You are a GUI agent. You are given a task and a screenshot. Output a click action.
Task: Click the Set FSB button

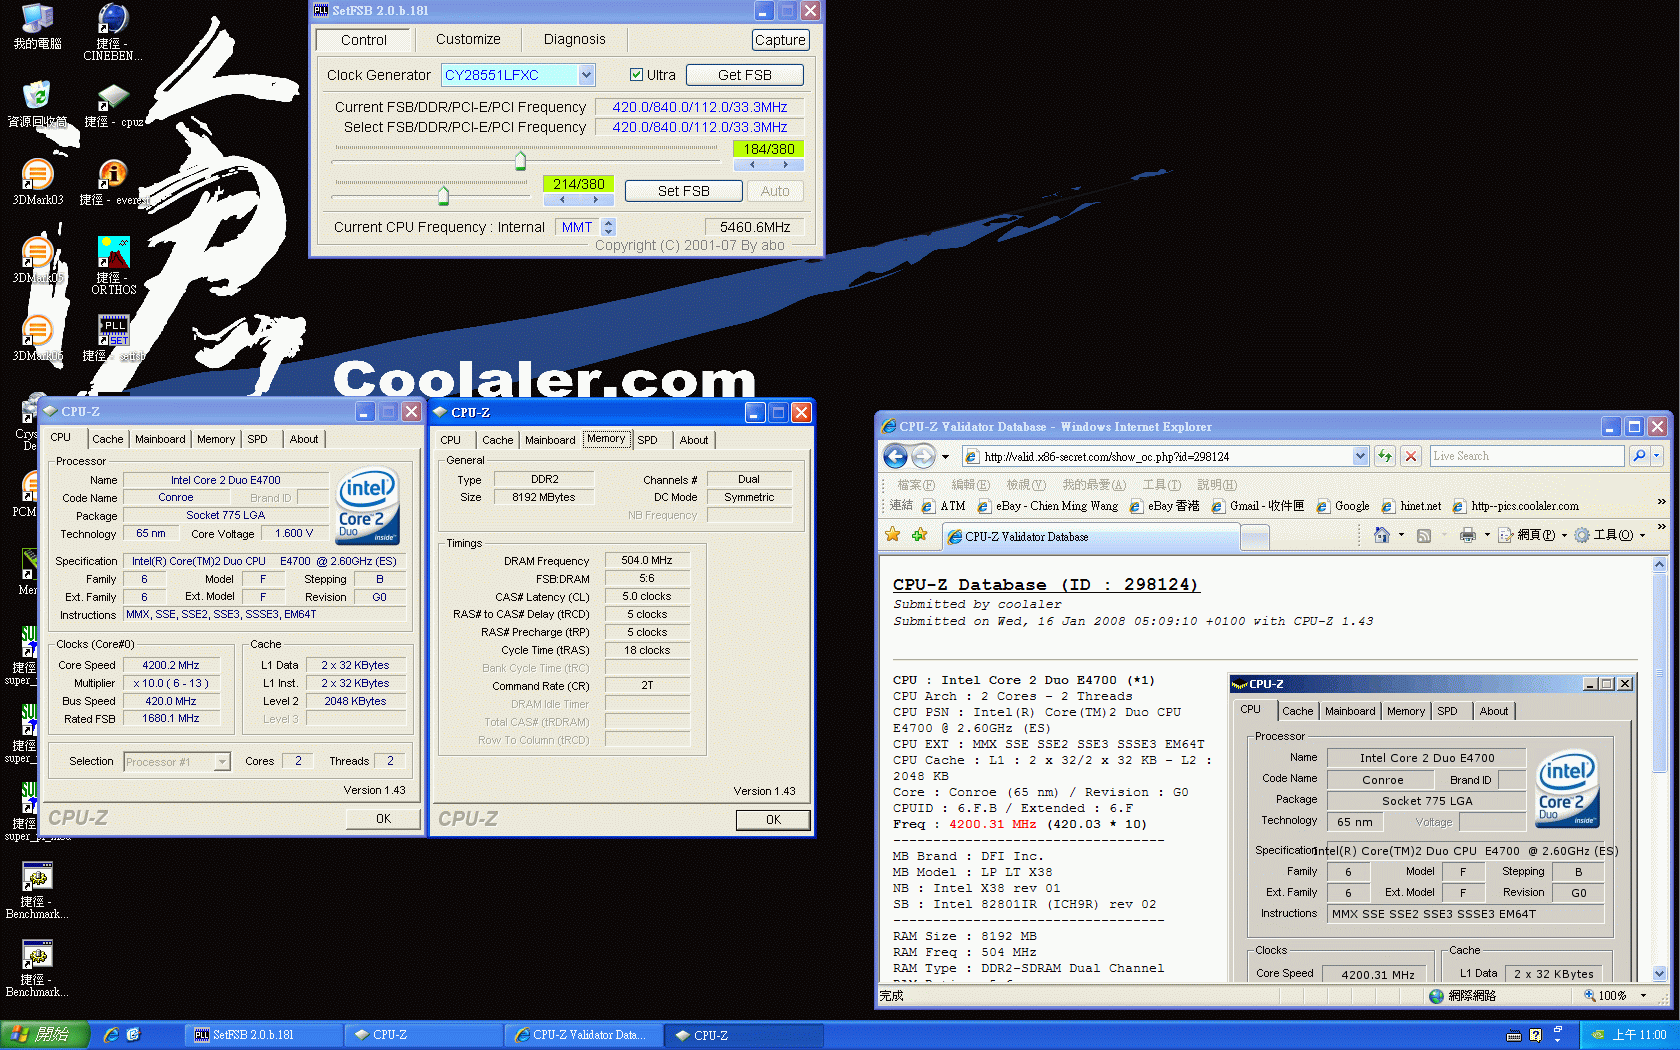click(x=684, y=191)
